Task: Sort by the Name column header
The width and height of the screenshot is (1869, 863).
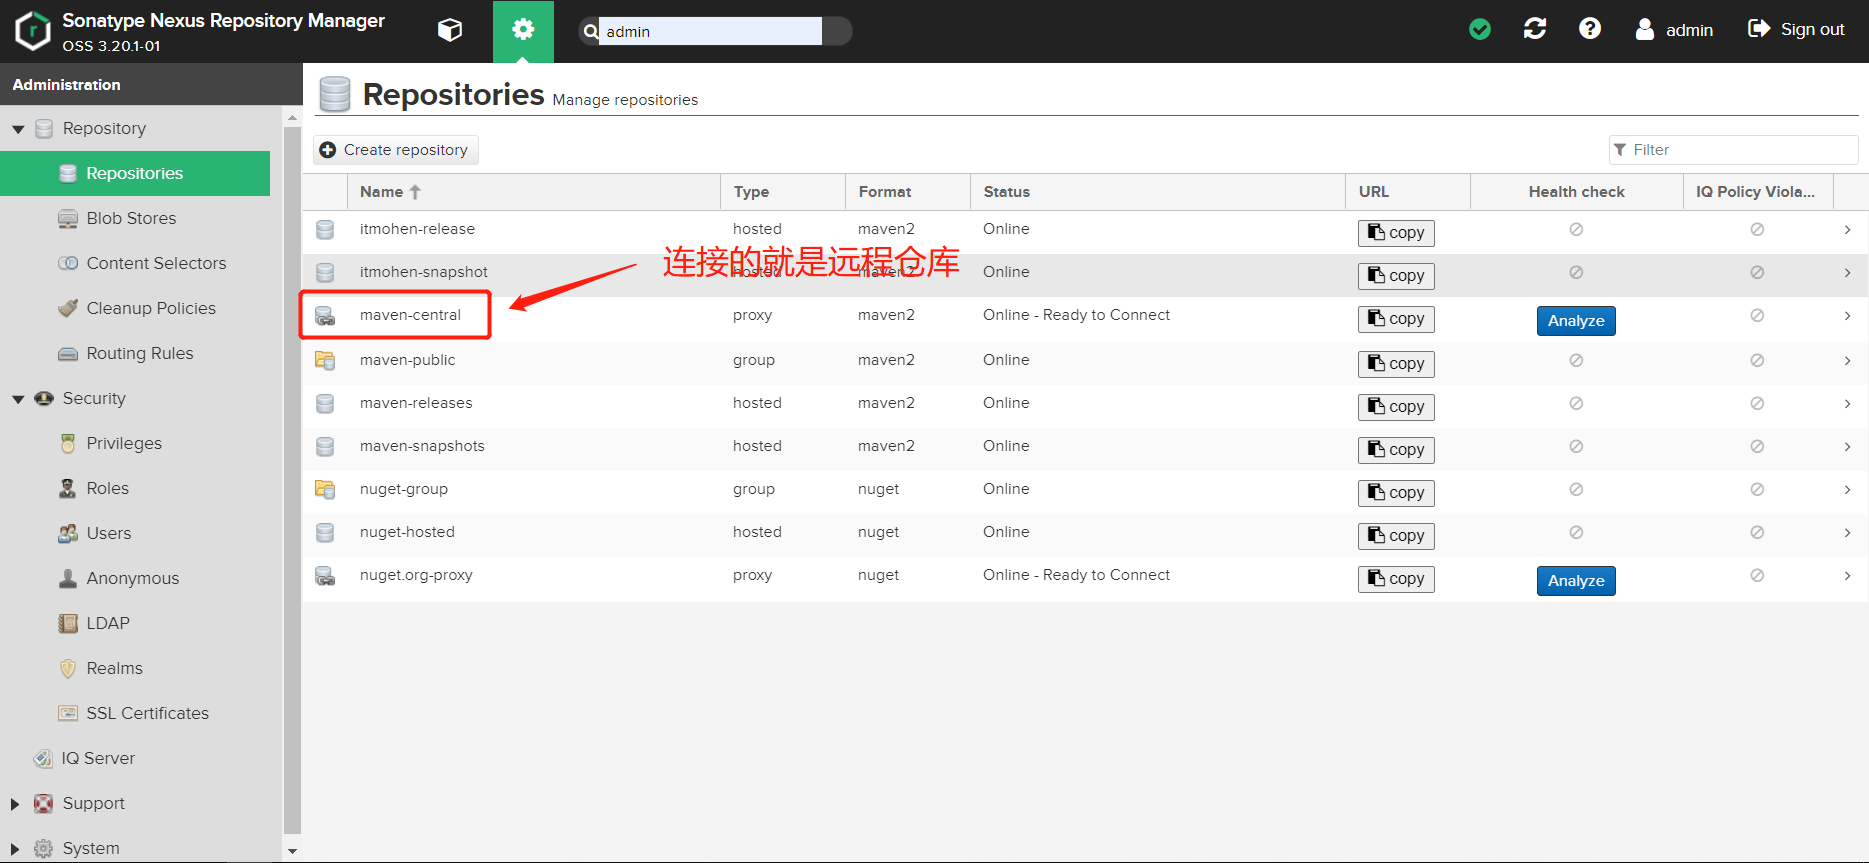Action: [x=533, y=192]
